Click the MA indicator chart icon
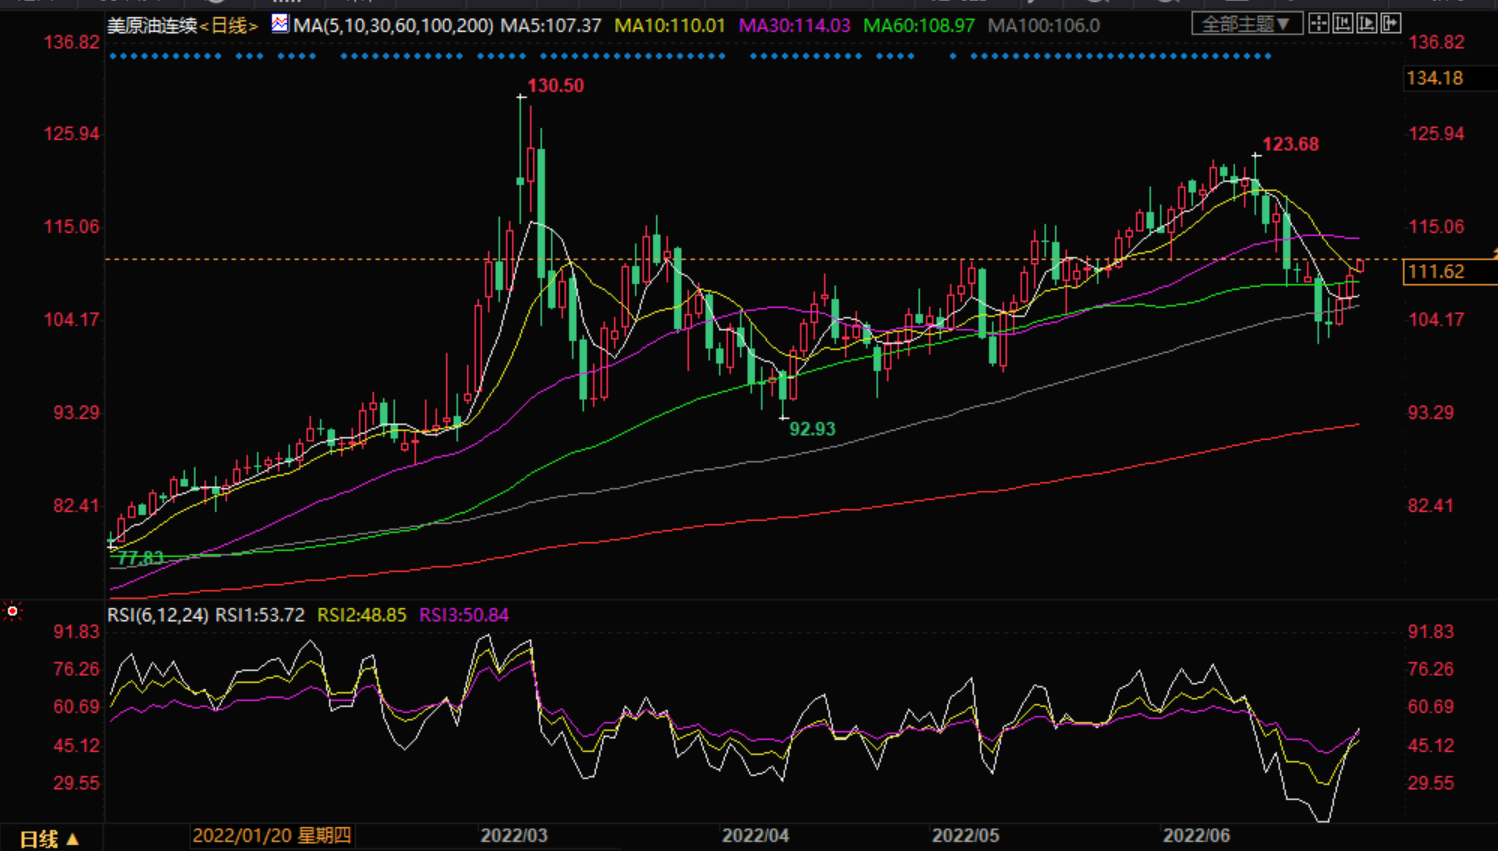The image size is (1498, 851). (280, 23)
